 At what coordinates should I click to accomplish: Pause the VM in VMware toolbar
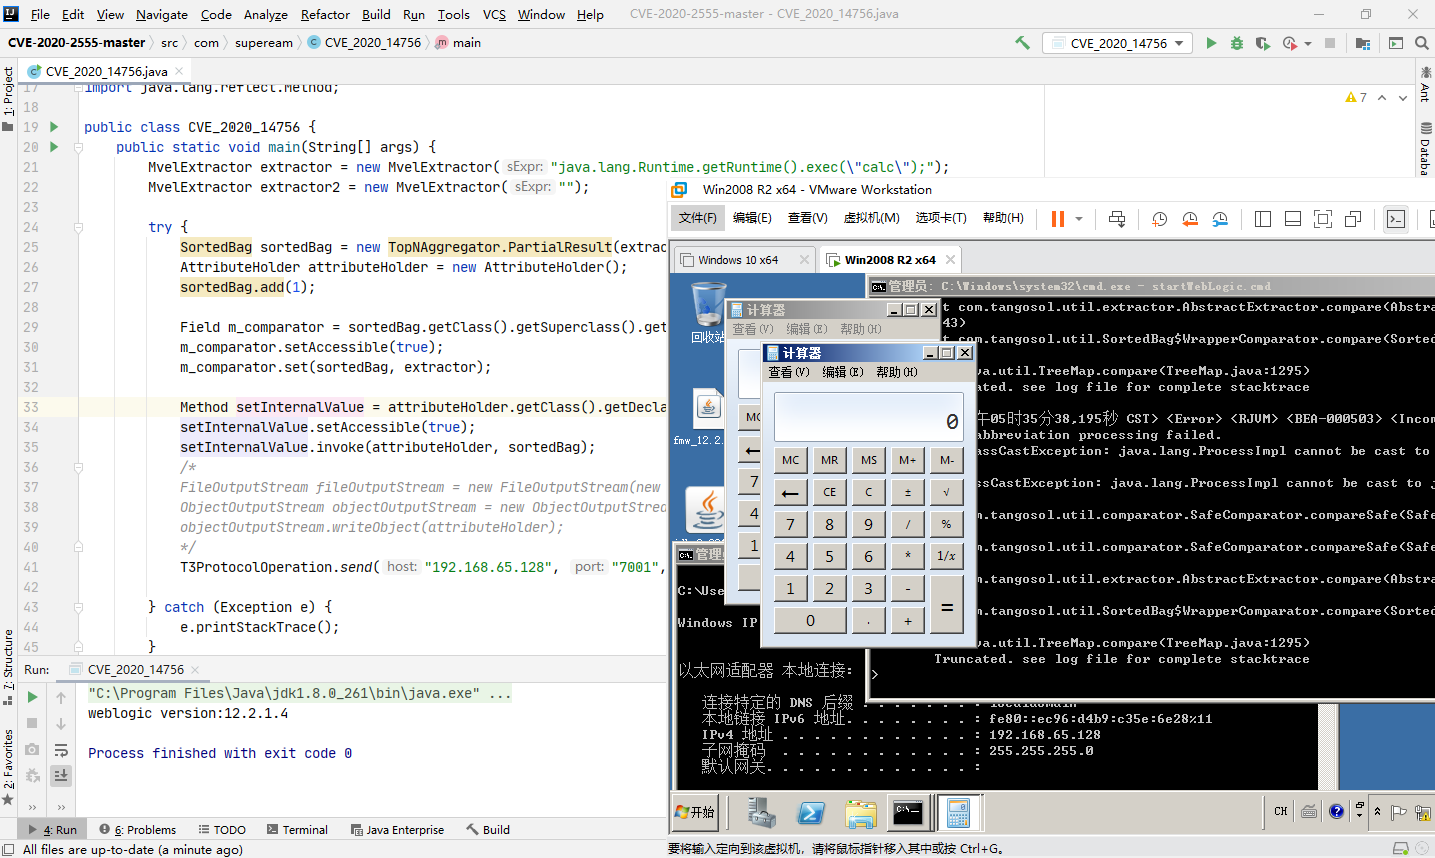(x=1057, y=219)
